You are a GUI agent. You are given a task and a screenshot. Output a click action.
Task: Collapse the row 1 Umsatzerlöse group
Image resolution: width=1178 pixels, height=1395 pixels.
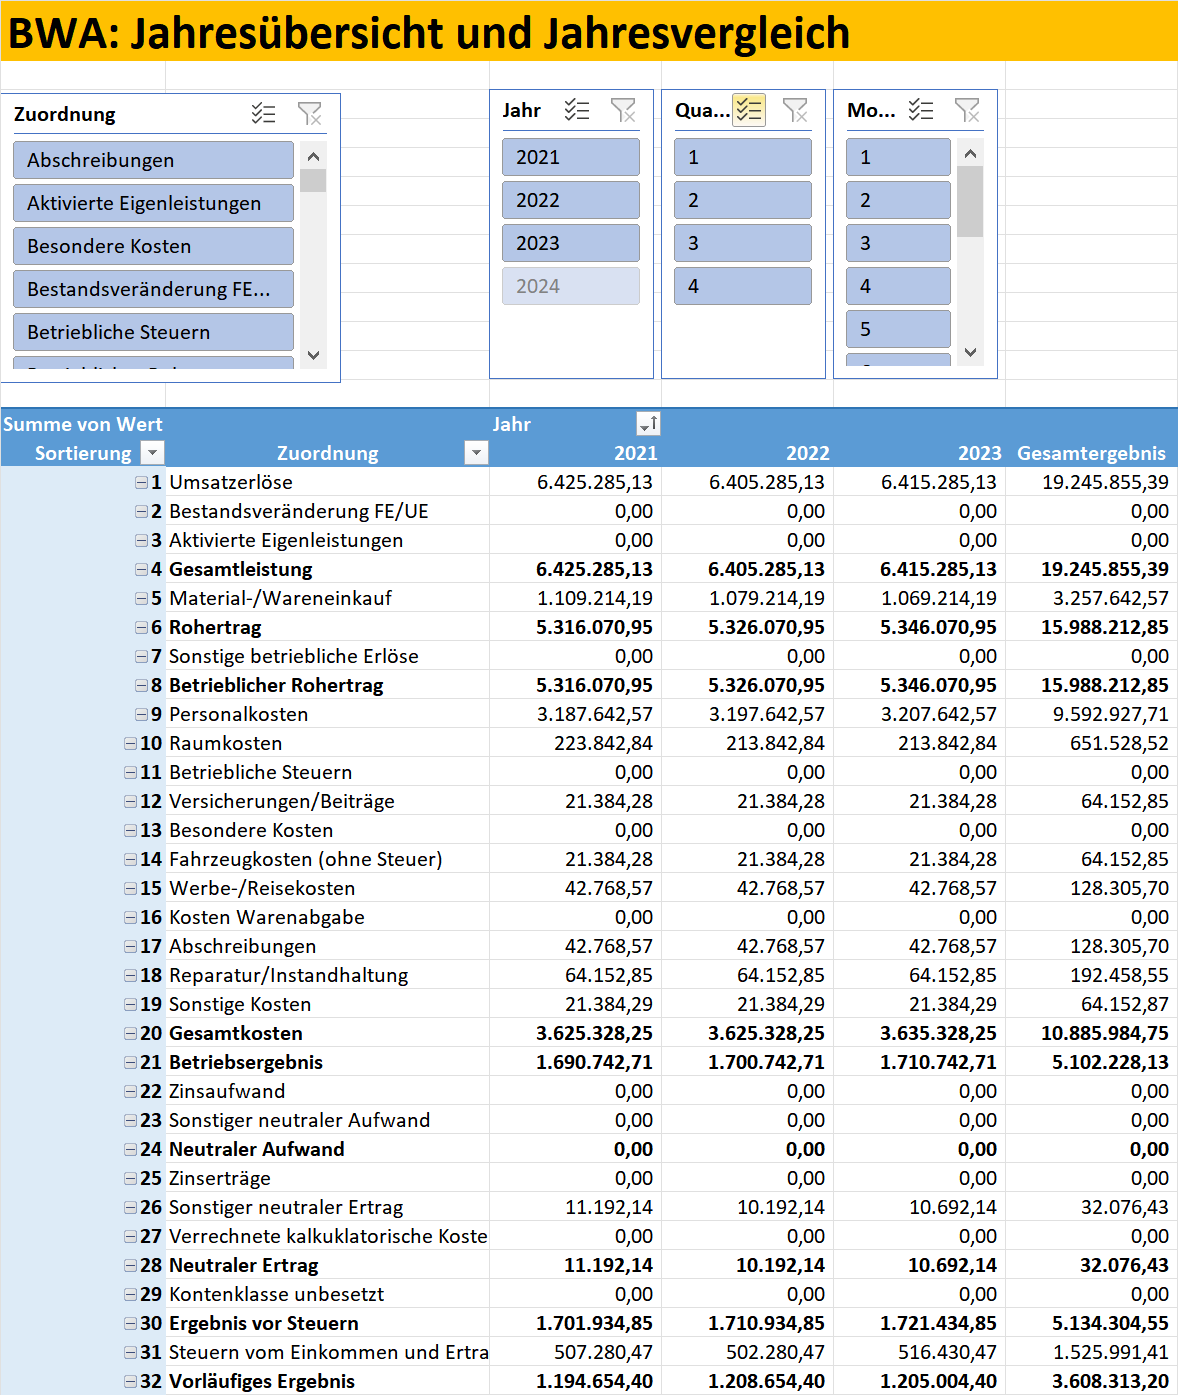point(141,482)
